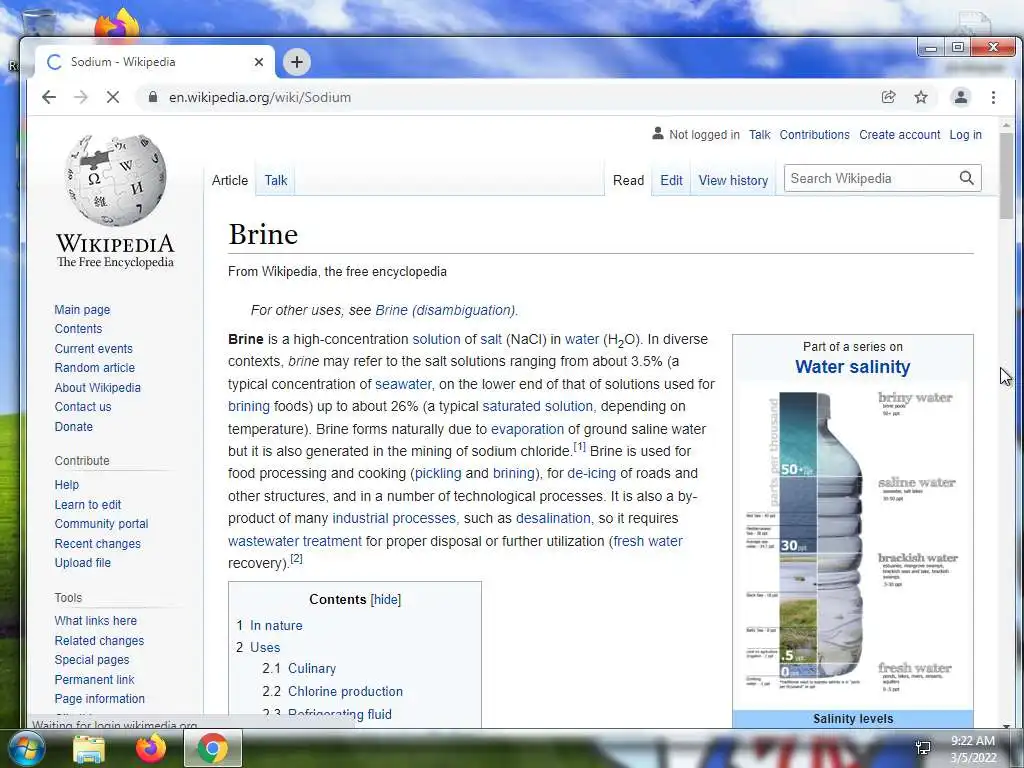The width and height of the screenshot is (1024, 768).
Task: Click the padlock site info icon
Action: click(153, 97)
